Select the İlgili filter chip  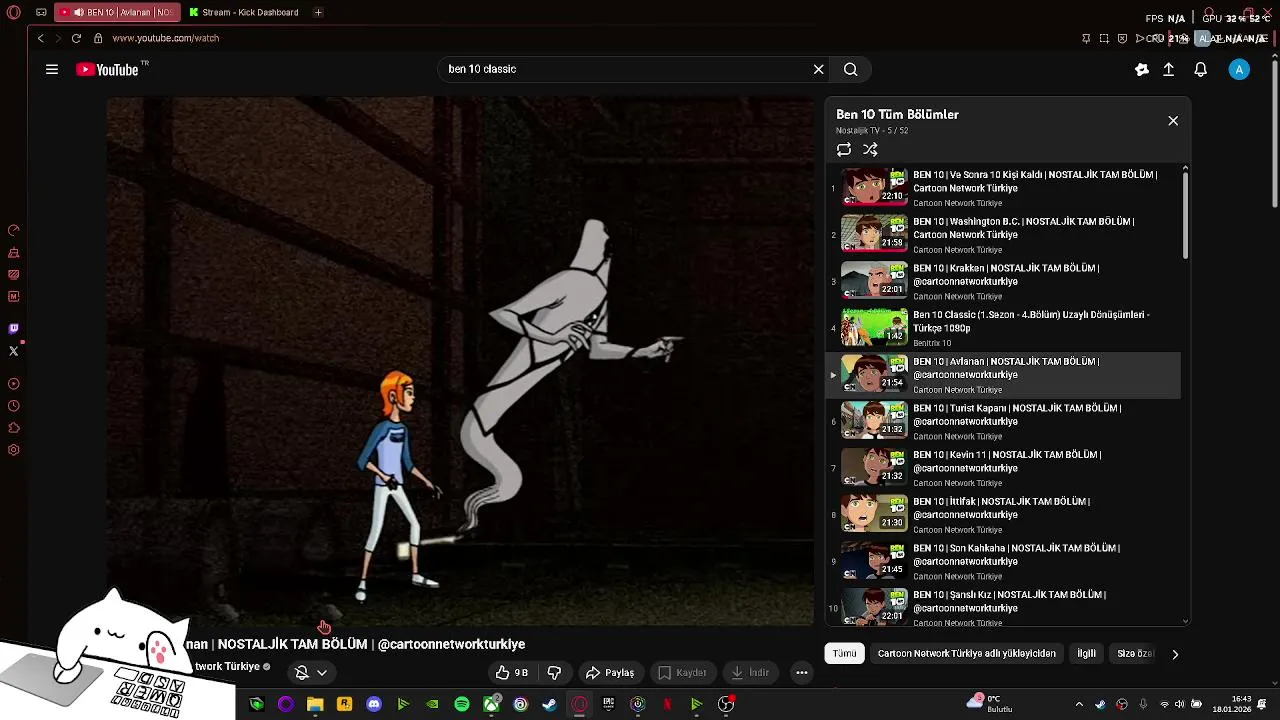1087,654
